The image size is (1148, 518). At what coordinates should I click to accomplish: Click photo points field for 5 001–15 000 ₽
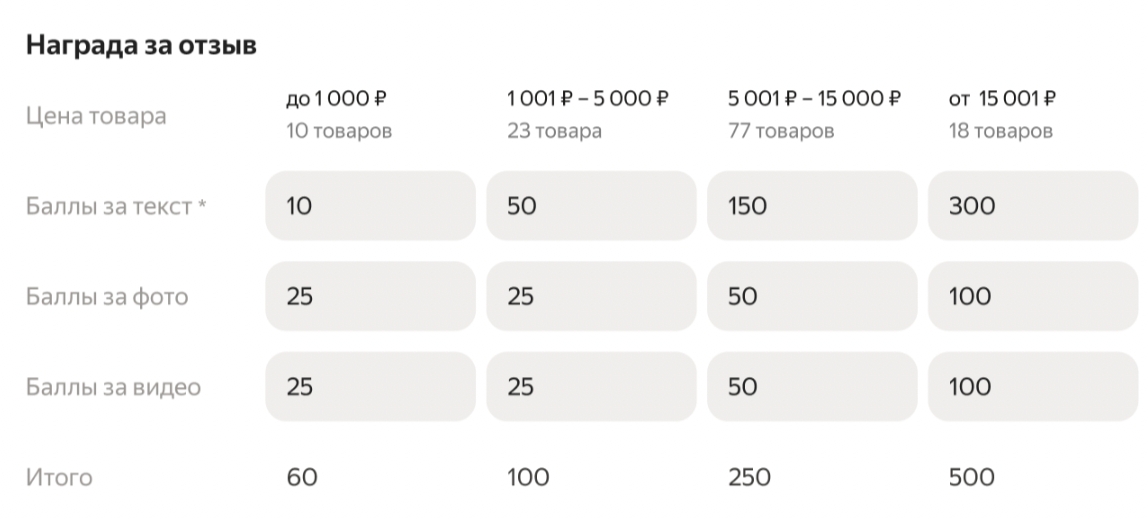click(811, 296)
